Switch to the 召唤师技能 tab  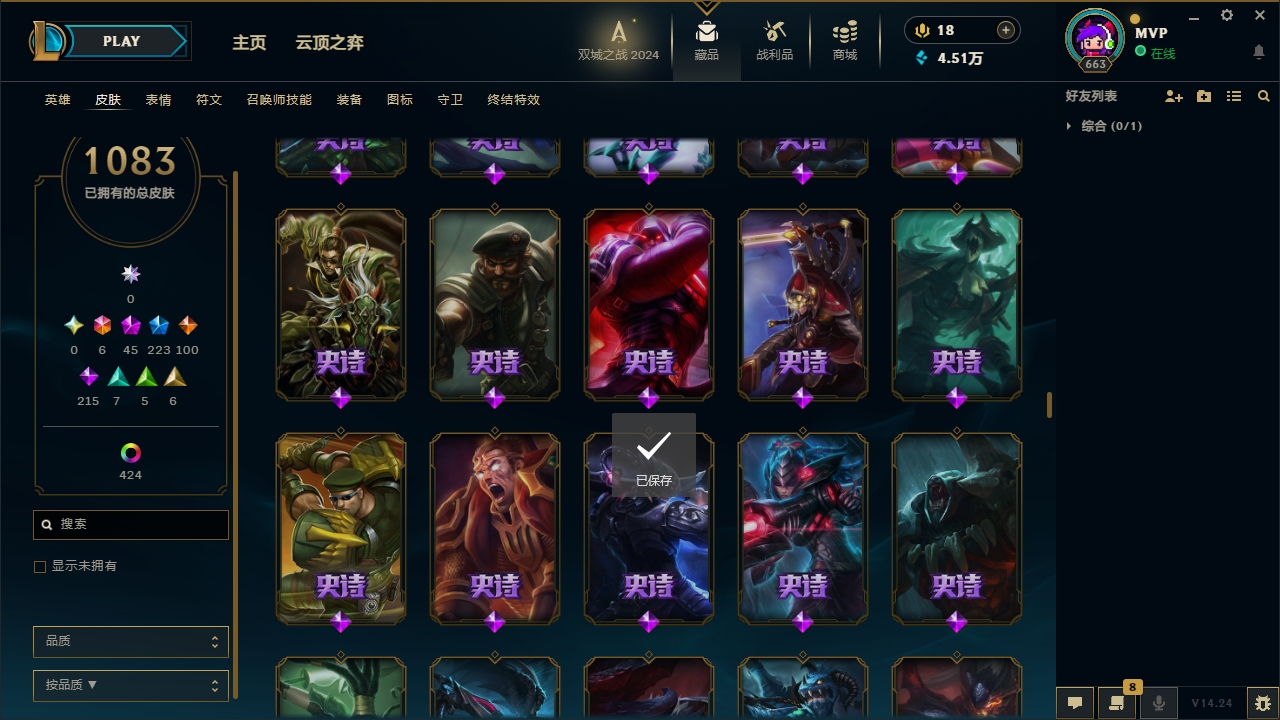(x=279, y=100)
